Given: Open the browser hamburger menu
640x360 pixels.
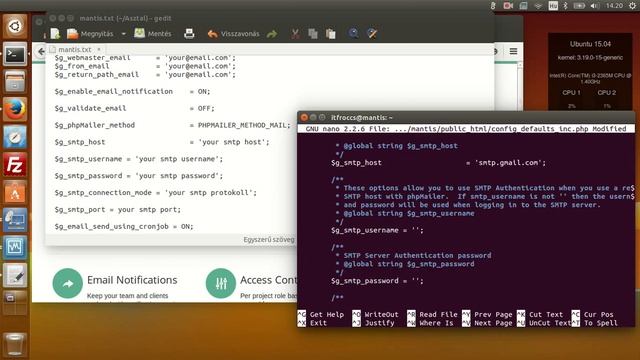Looking at the screenshot, I should coord(513,51).
